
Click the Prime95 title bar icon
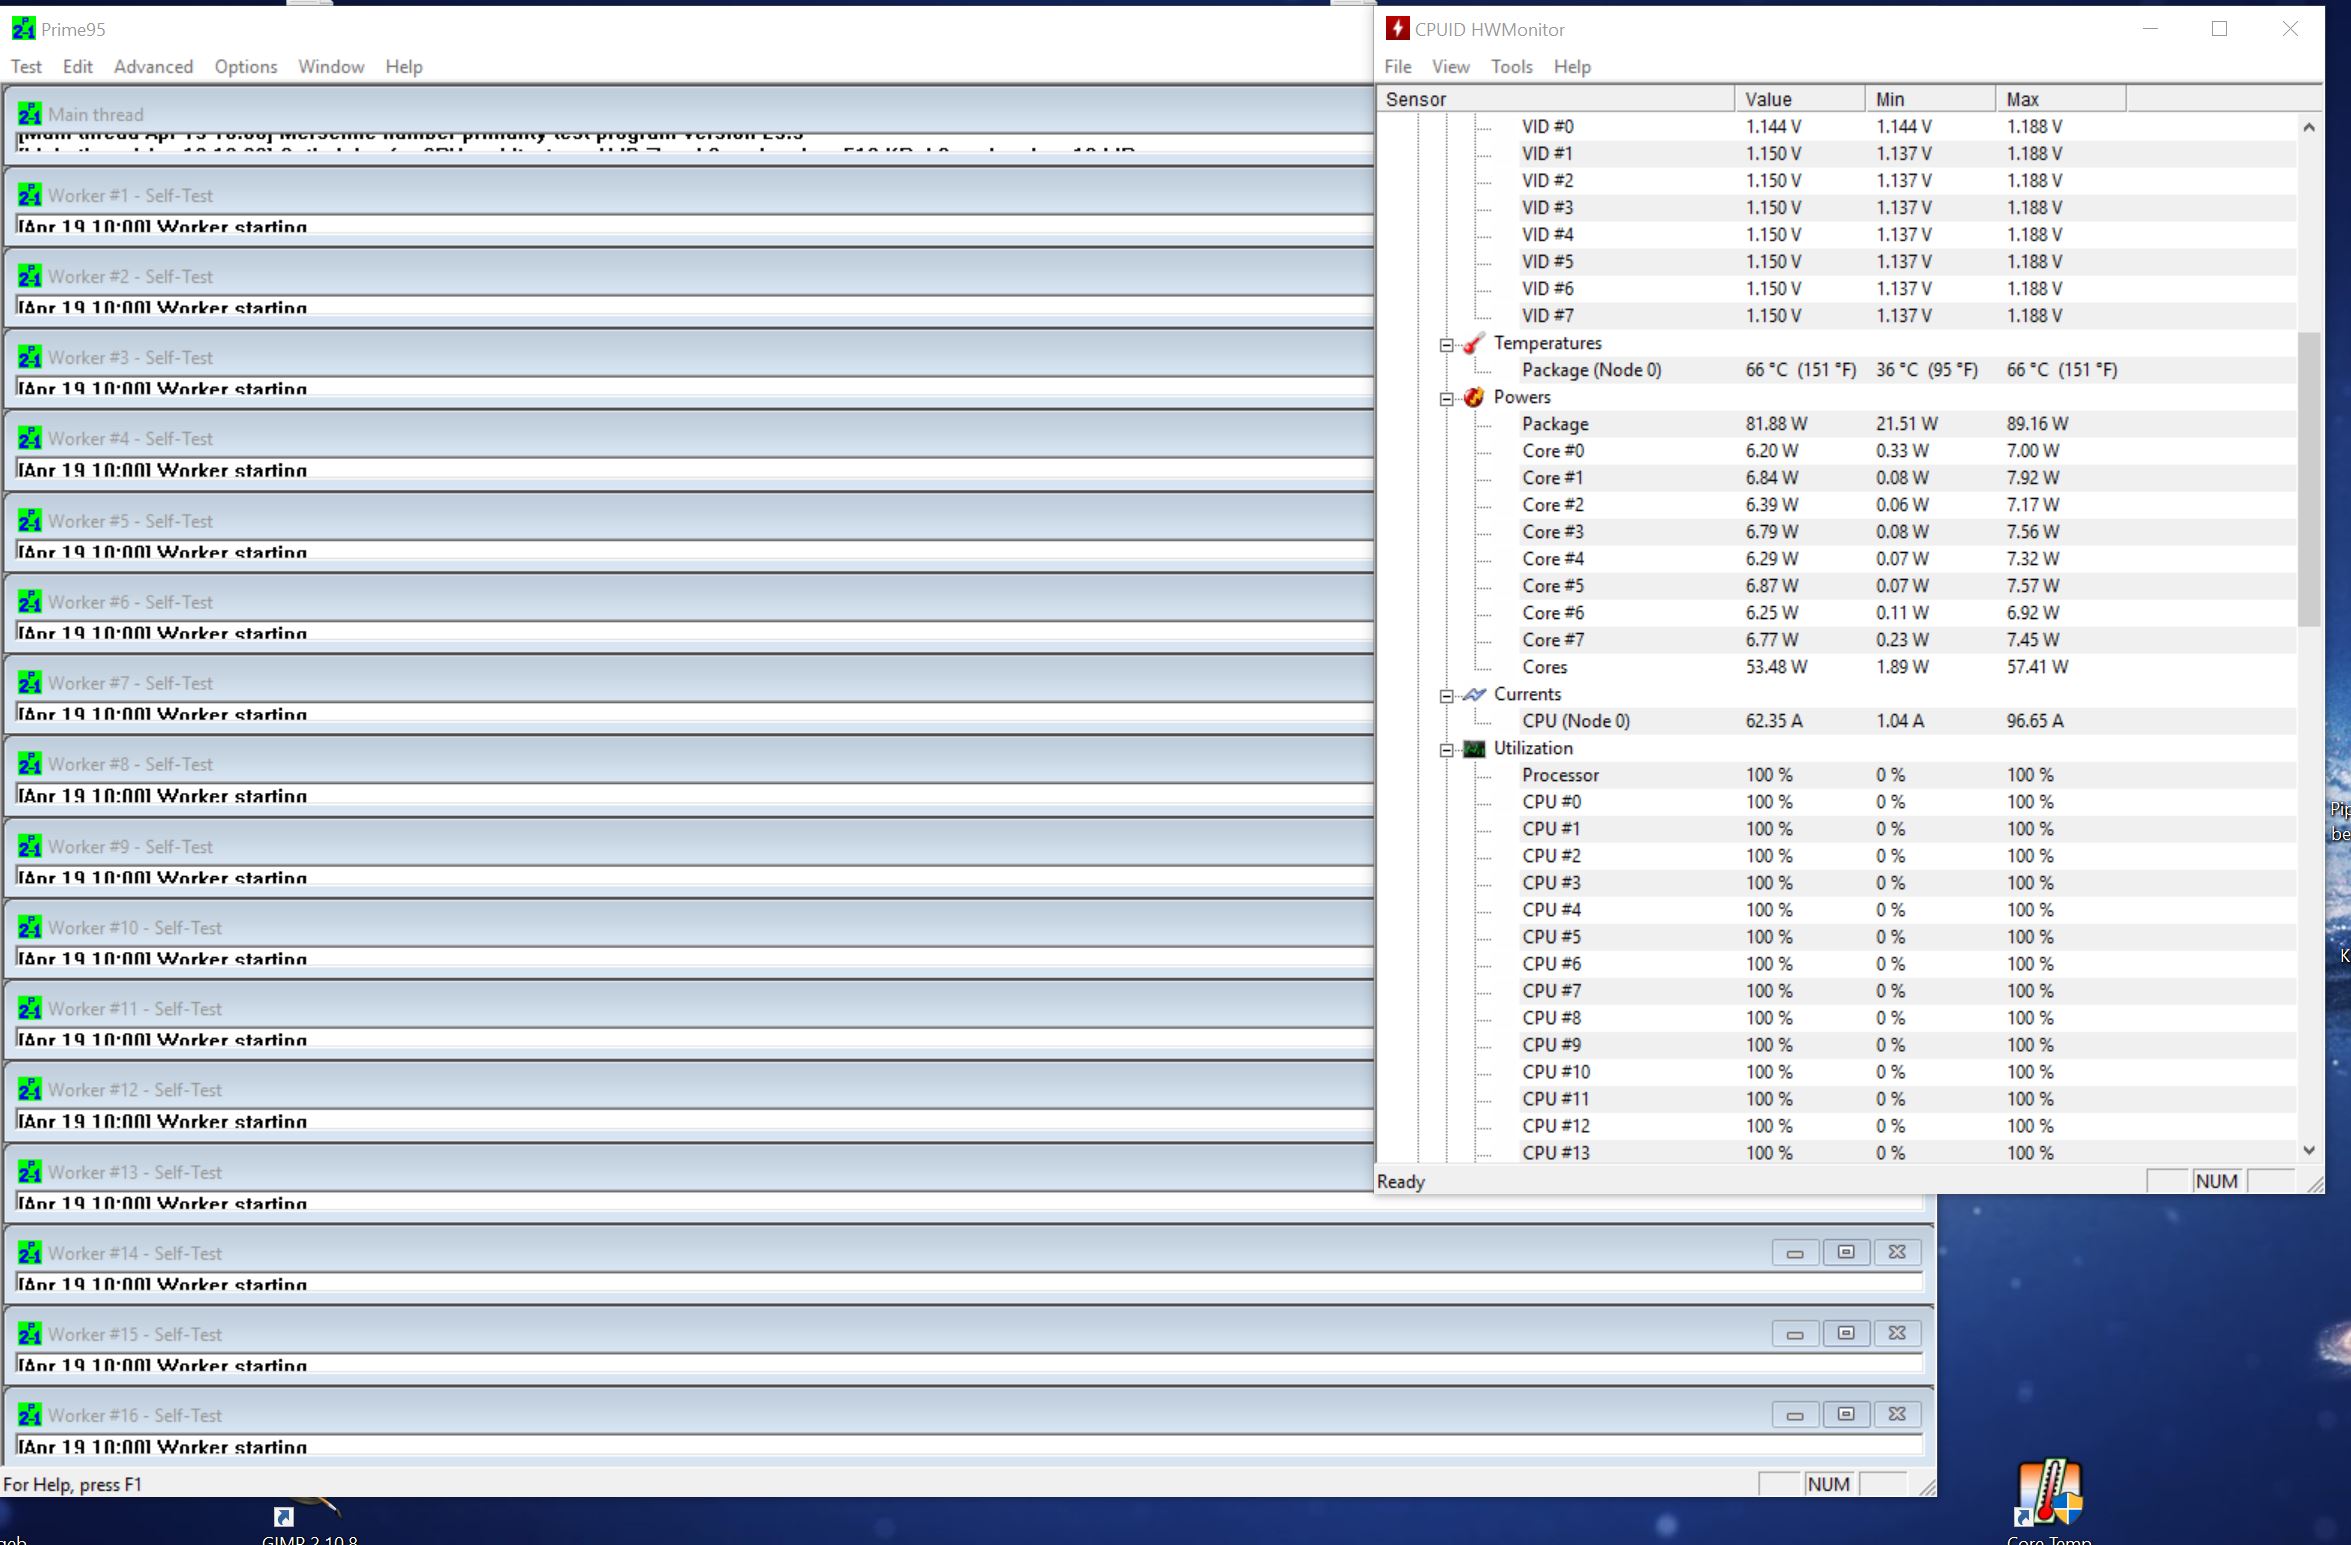pos(23,29)
